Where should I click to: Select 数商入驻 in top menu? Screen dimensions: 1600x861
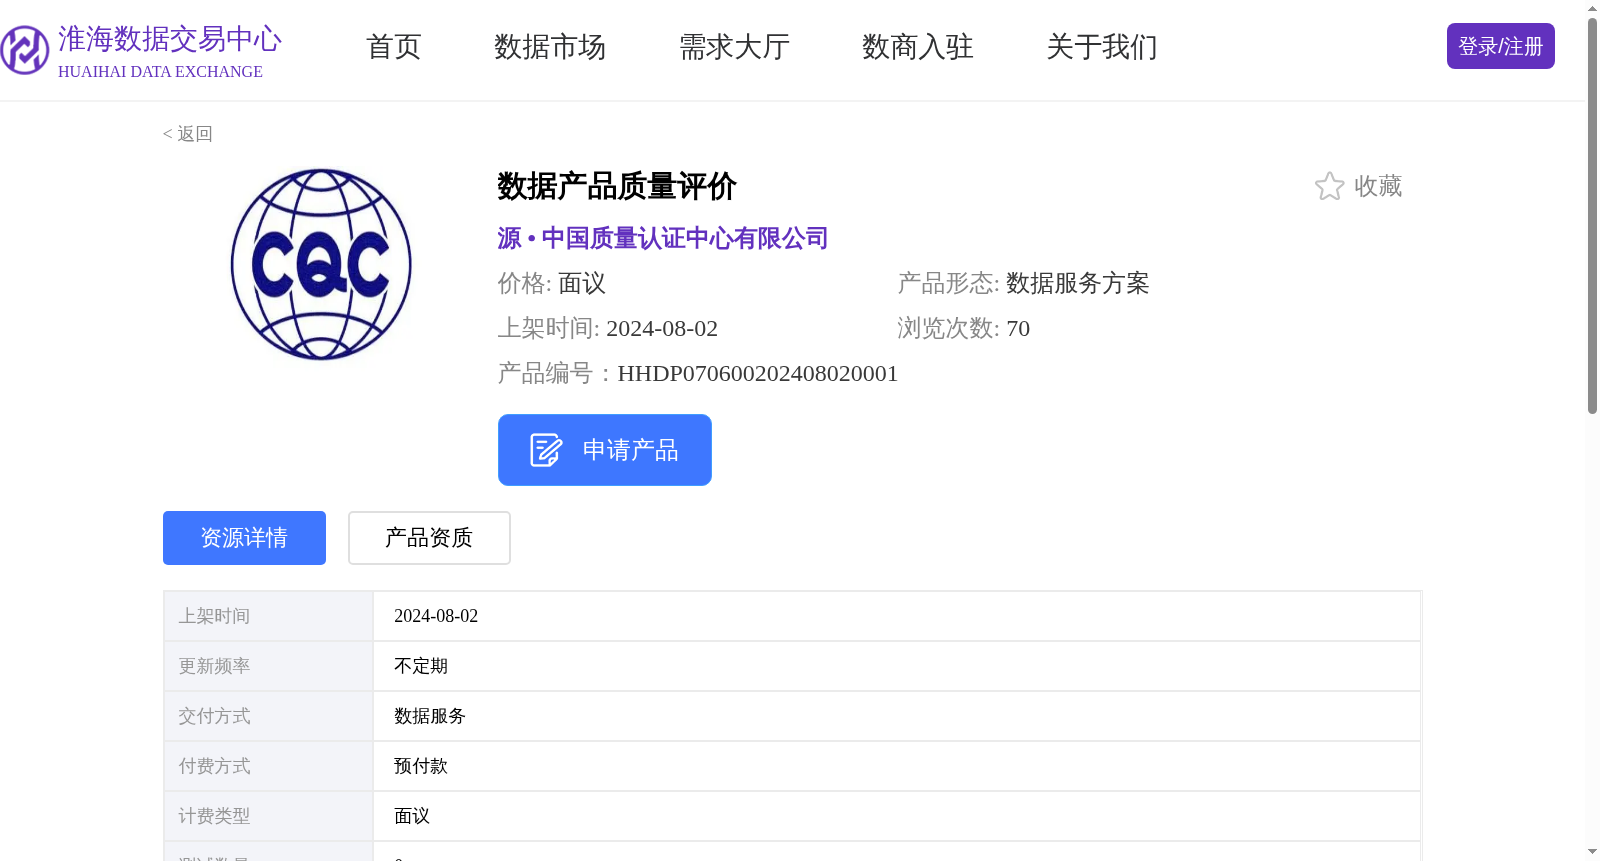click(918, 47)
